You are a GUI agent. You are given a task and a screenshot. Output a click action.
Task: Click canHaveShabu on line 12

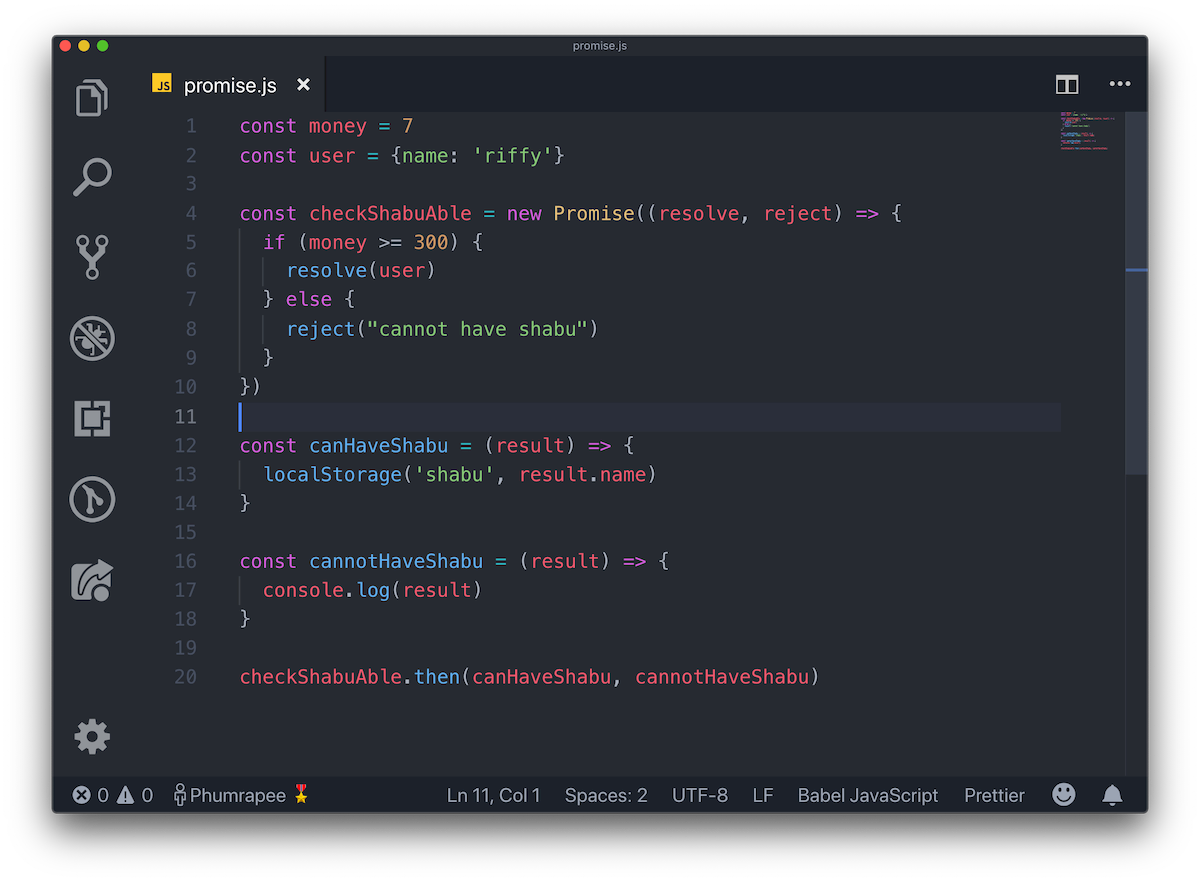(x=379, y=445)
